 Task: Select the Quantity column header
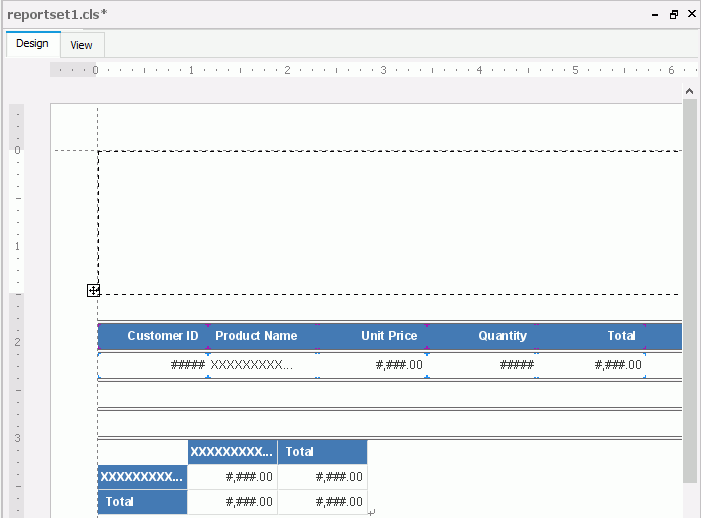[x=482, y=336]
